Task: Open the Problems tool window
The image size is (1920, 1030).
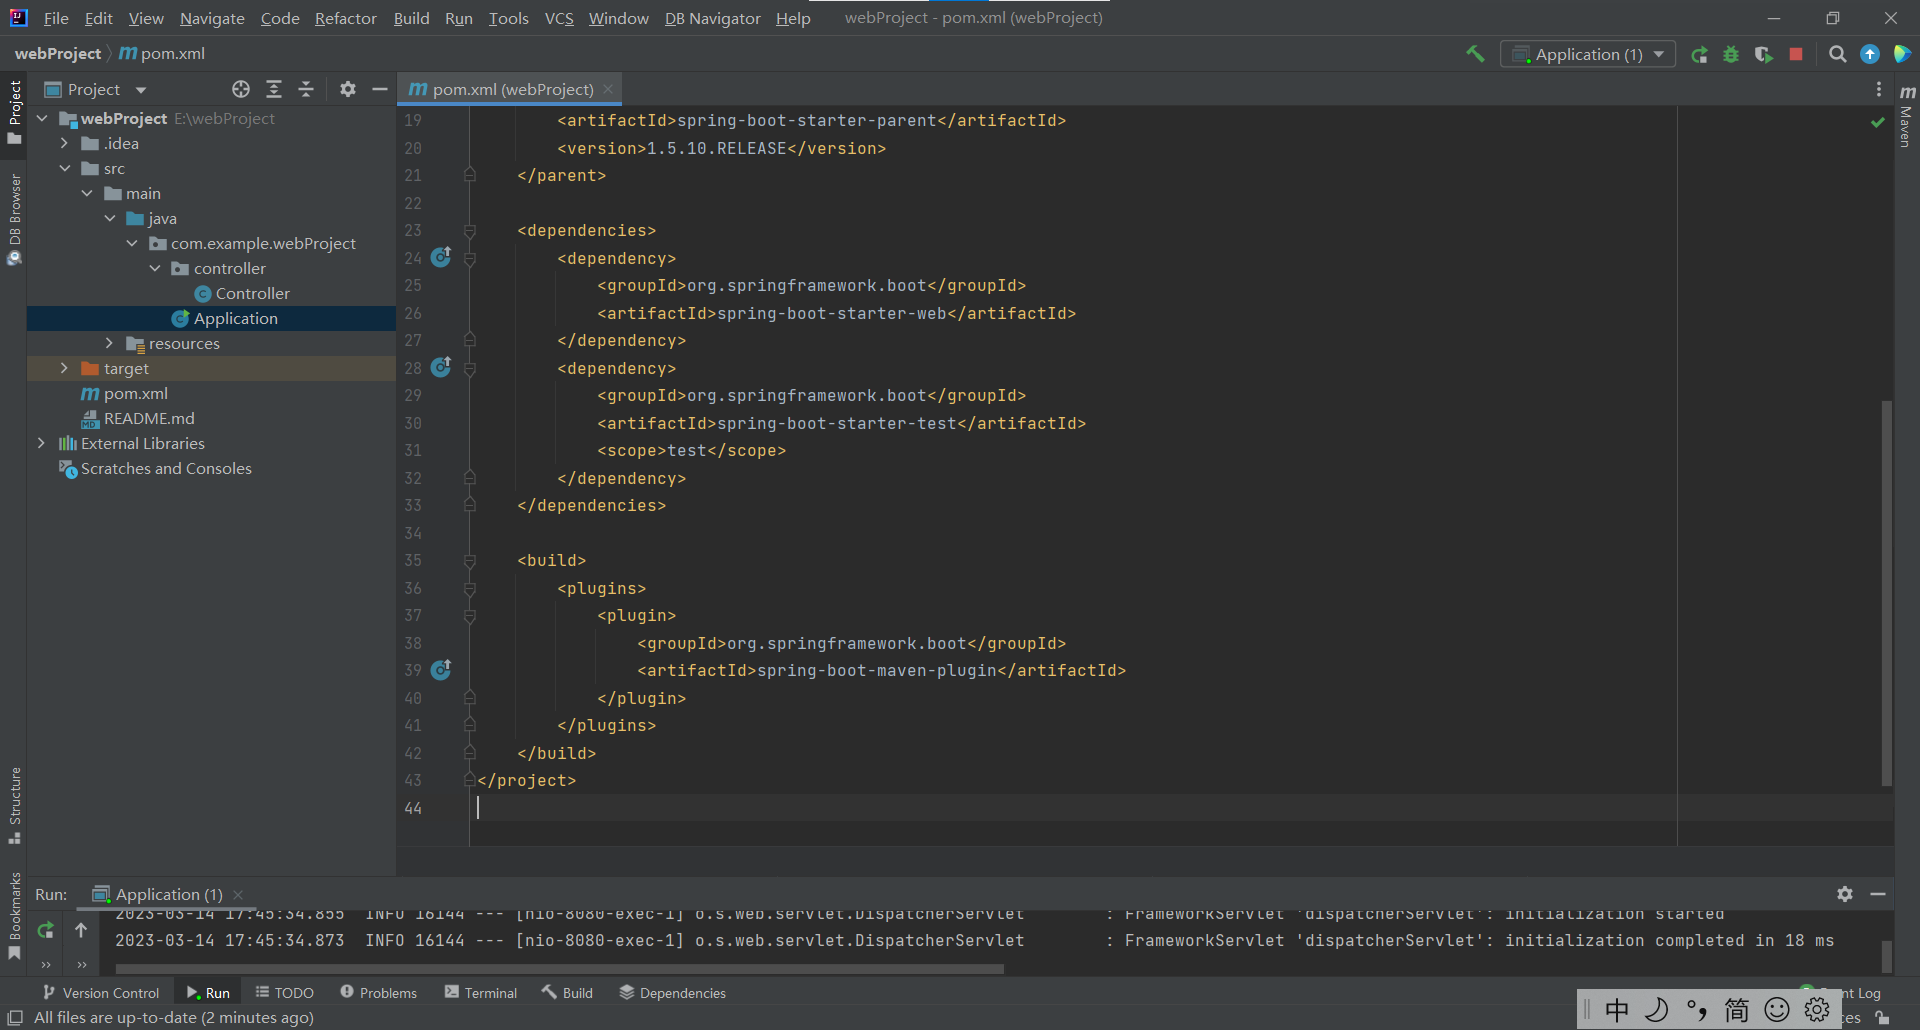Action: [x=378, y=993]
